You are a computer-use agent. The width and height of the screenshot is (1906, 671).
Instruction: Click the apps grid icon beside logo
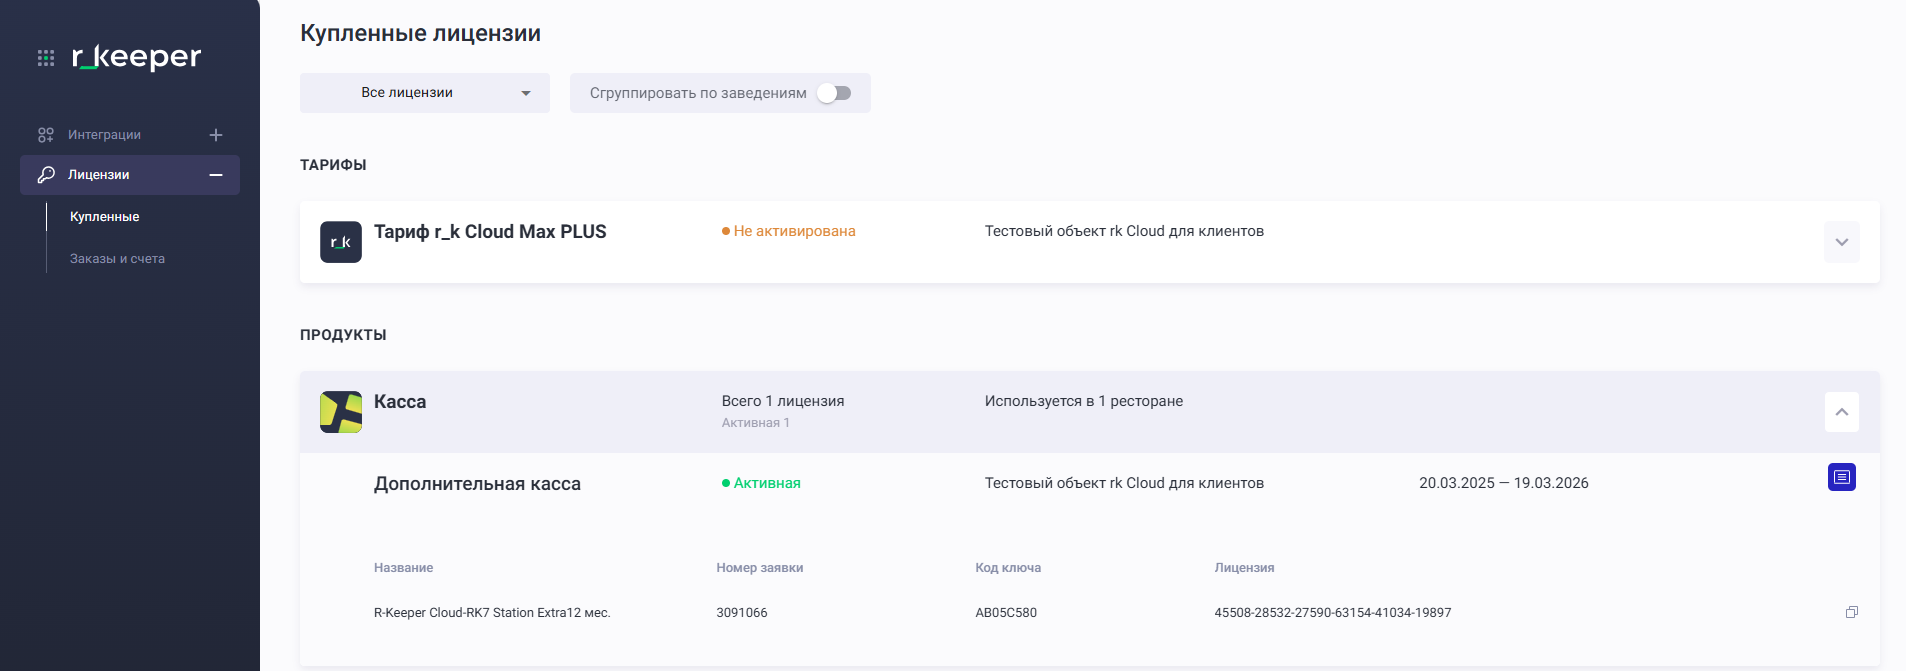coord(46,58)
